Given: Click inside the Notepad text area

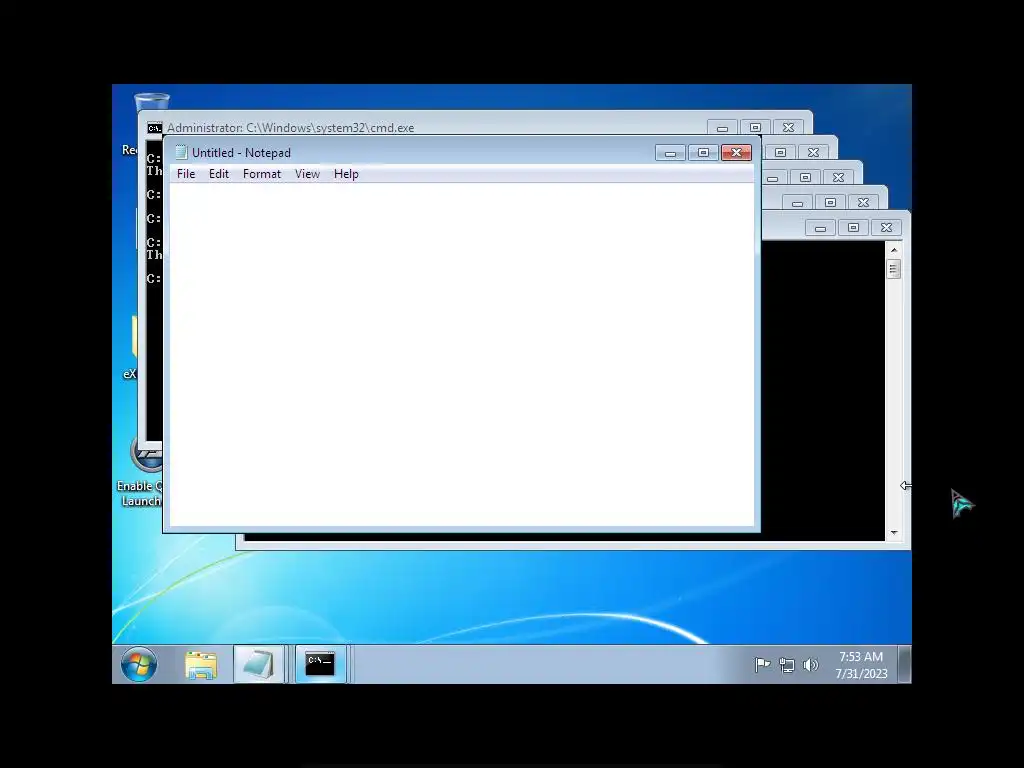Looking at the screenshot, I should 461,354.
